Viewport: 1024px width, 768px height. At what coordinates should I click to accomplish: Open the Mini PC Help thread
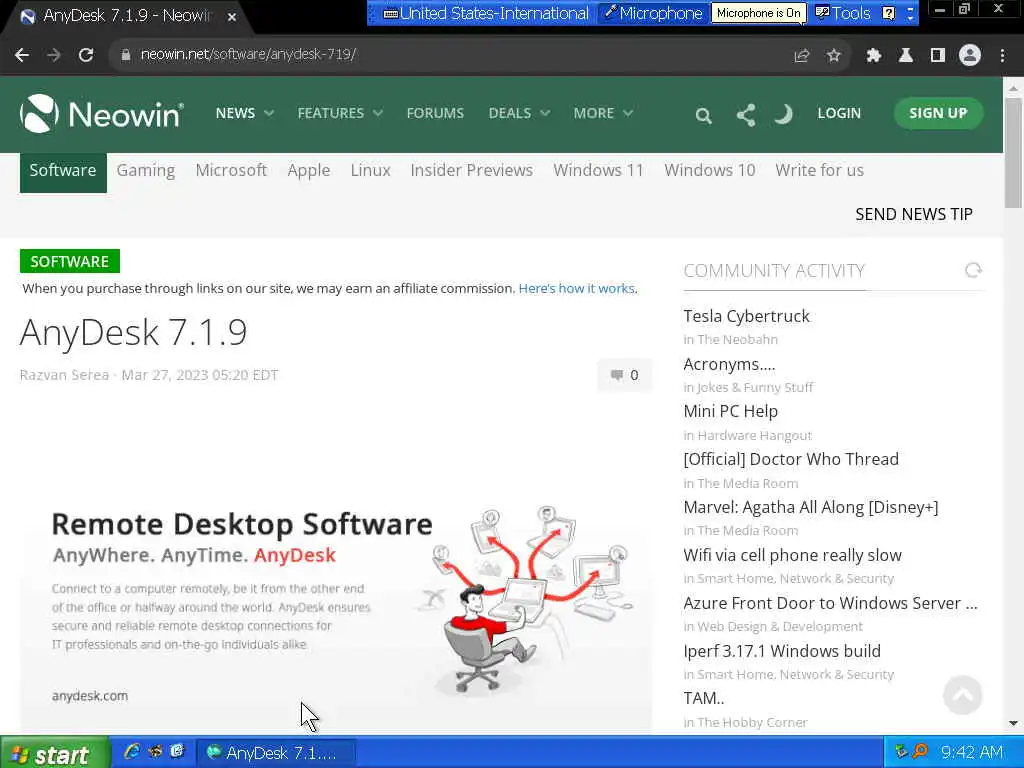(x=731, y=411)
